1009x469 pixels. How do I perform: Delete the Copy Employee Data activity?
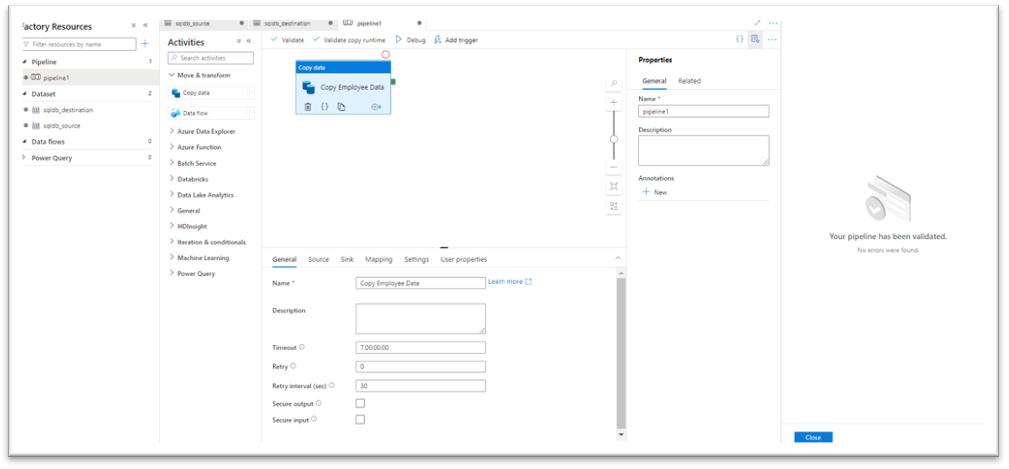pyautogui.click(x=308, y=107)
